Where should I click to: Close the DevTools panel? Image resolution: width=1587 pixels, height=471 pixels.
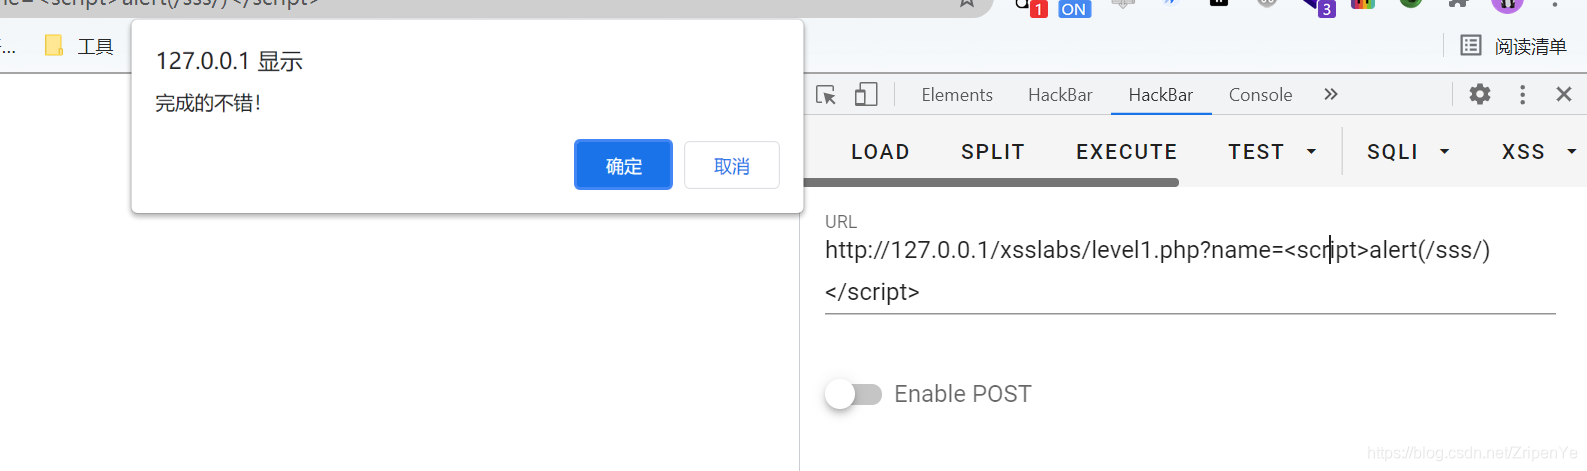point(1564,94)
